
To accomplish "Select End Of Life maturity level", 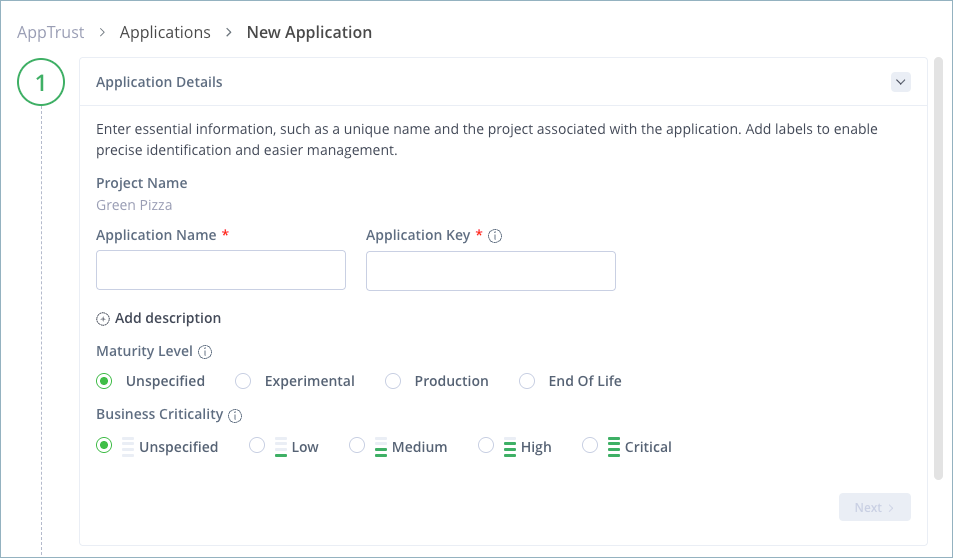I will click(527, 381).
